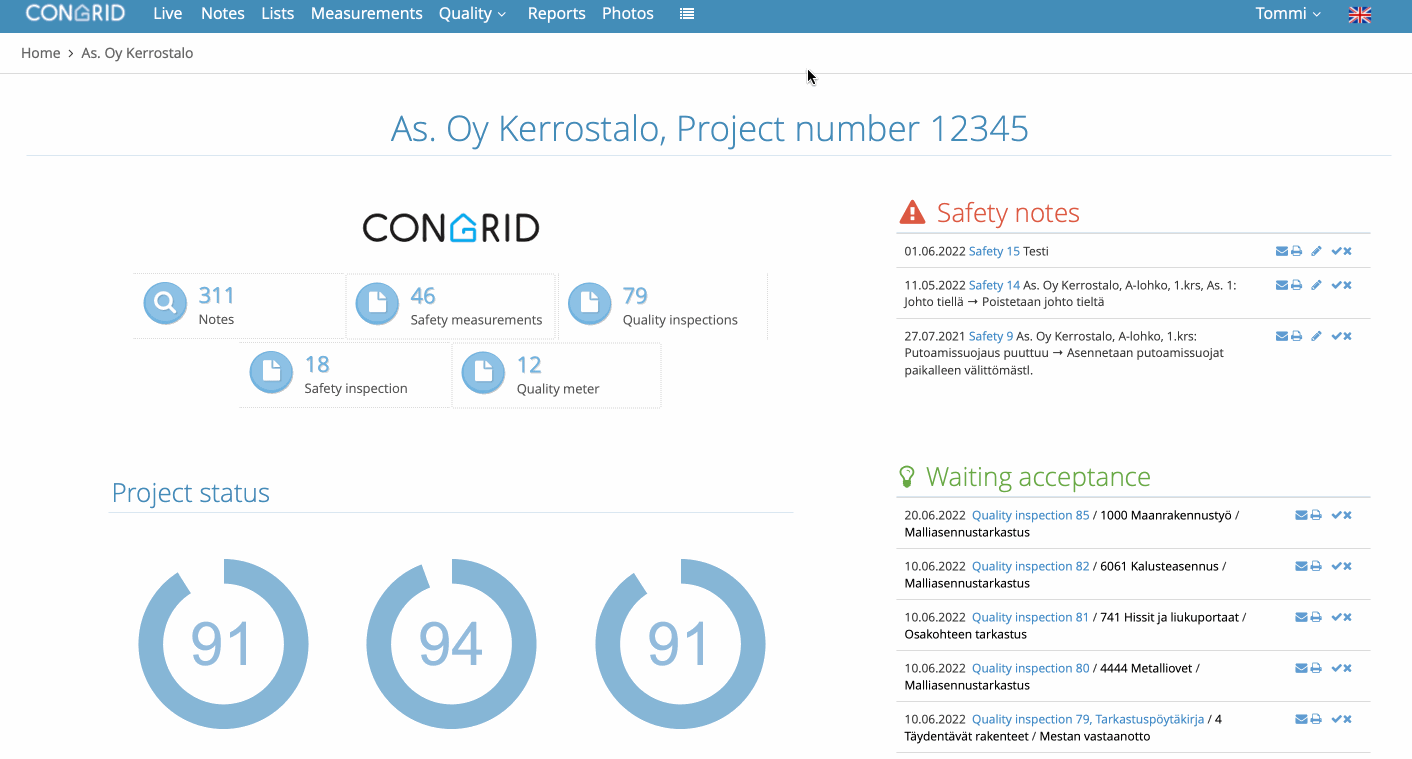The width and height of the screenshot is (1412, 759).
Task: Click the printer icon for Quality inspection 79
Action: (1316, 720)
